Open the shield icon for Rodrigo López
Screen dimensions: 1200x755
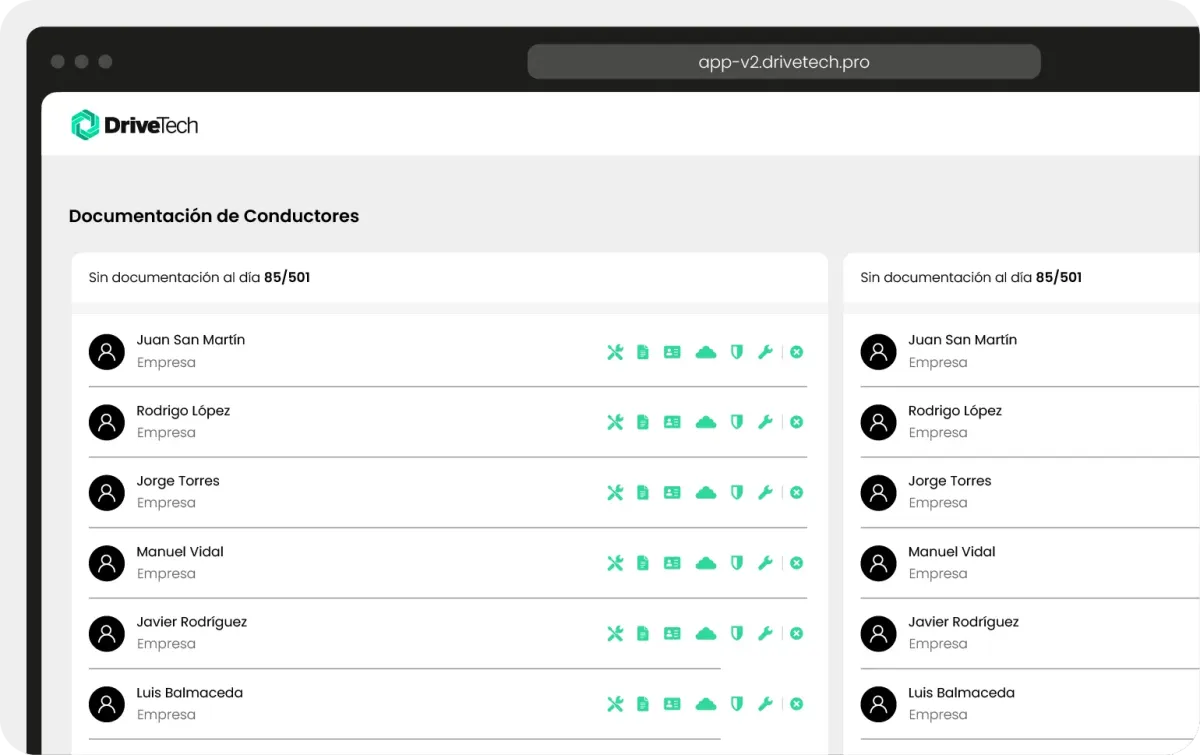coord(737,422)
